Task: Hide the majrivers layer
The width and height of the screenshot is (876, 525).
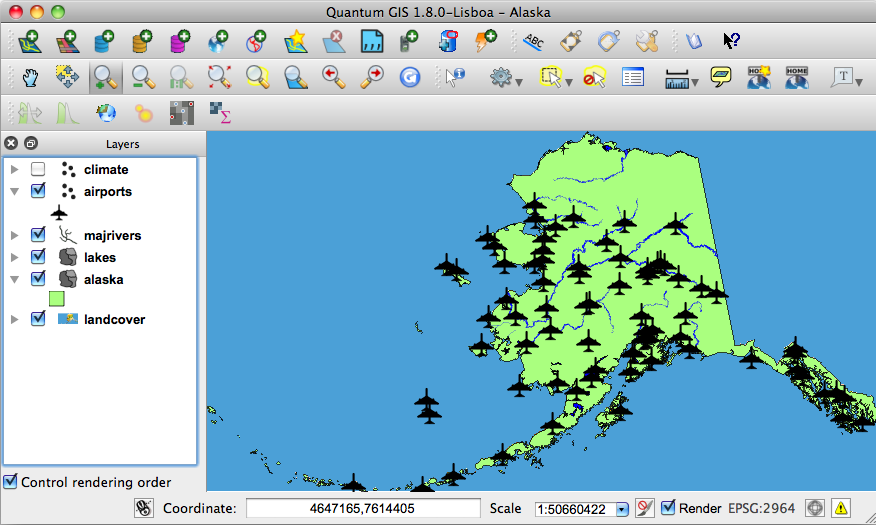Action: click(38, 235)
